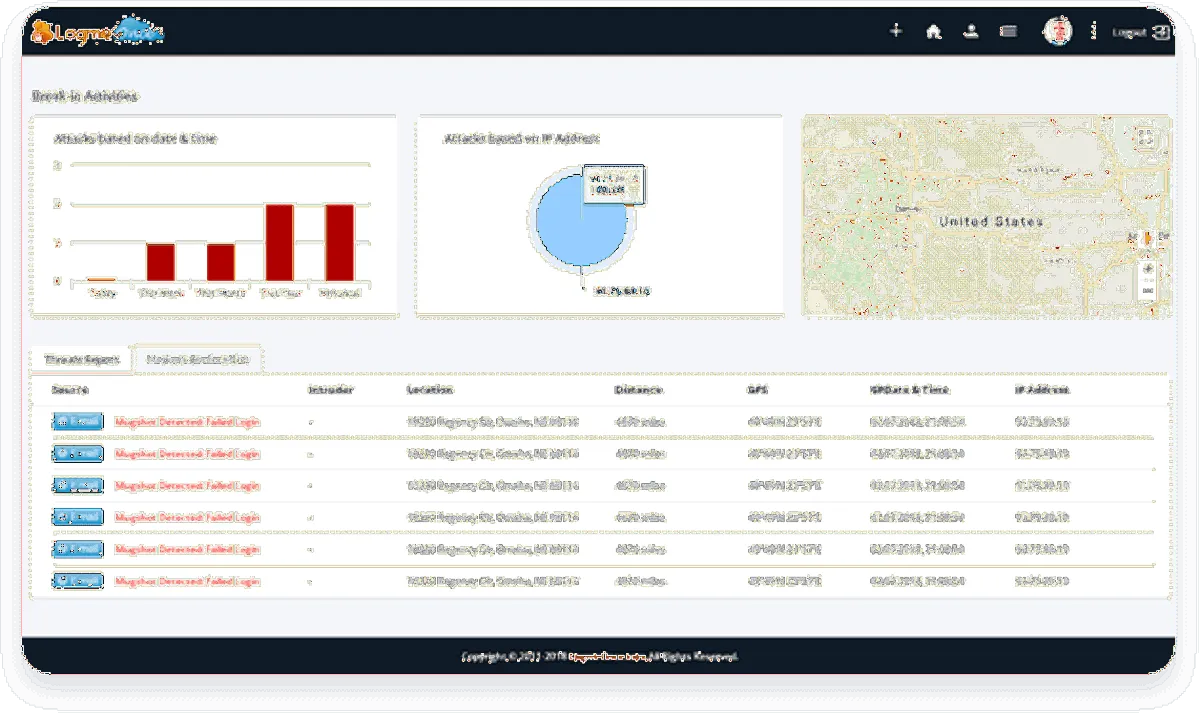Click the plus add icon in header
1200x714 pixels.
[896, 31]
